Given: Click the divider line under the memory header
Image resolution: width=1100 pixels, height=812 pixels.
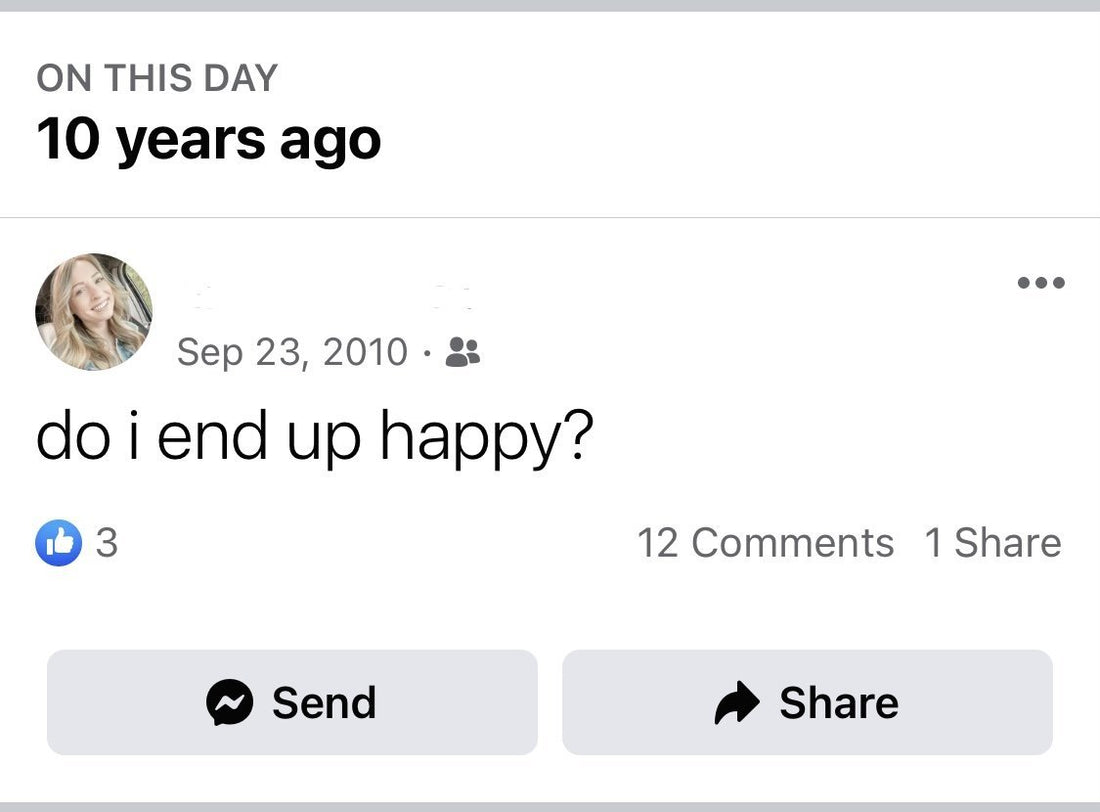Looking at the screenshot, I should (x=550, y=217).
